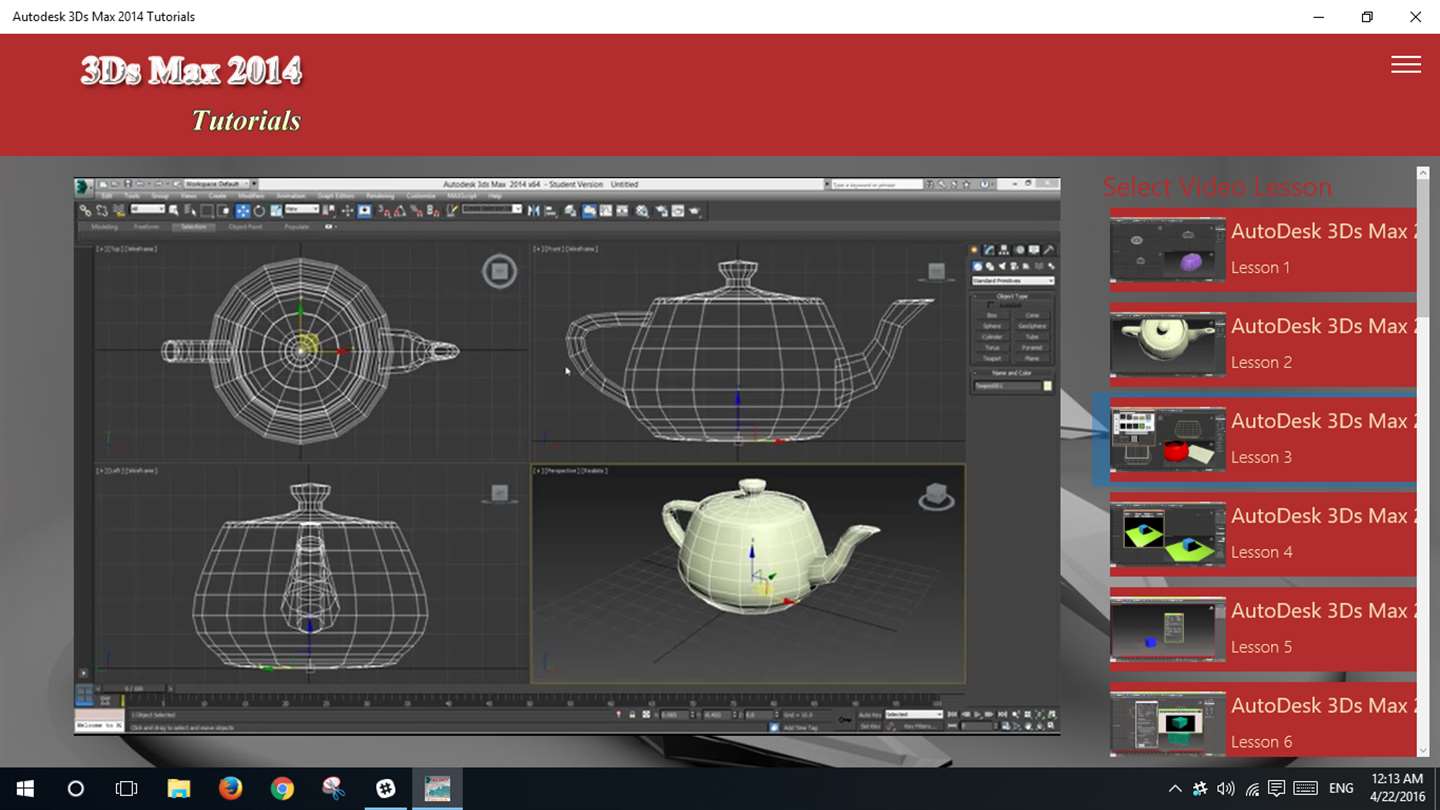Image resolution: width=1440 pixels, height=810 pixels.
Task: Open the Reference Coordinate System dropdown
Action: [301, 209]
